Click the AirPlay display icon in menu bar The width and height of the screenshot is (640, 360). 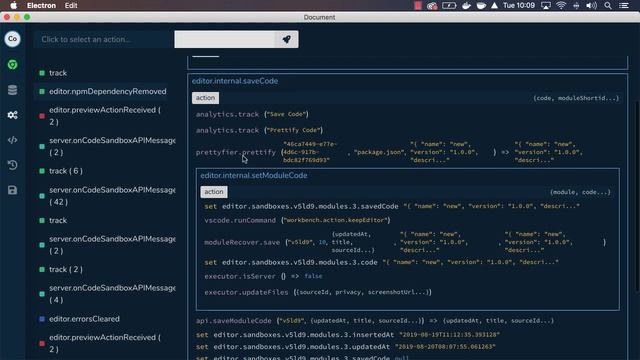[x=546, y=5]
